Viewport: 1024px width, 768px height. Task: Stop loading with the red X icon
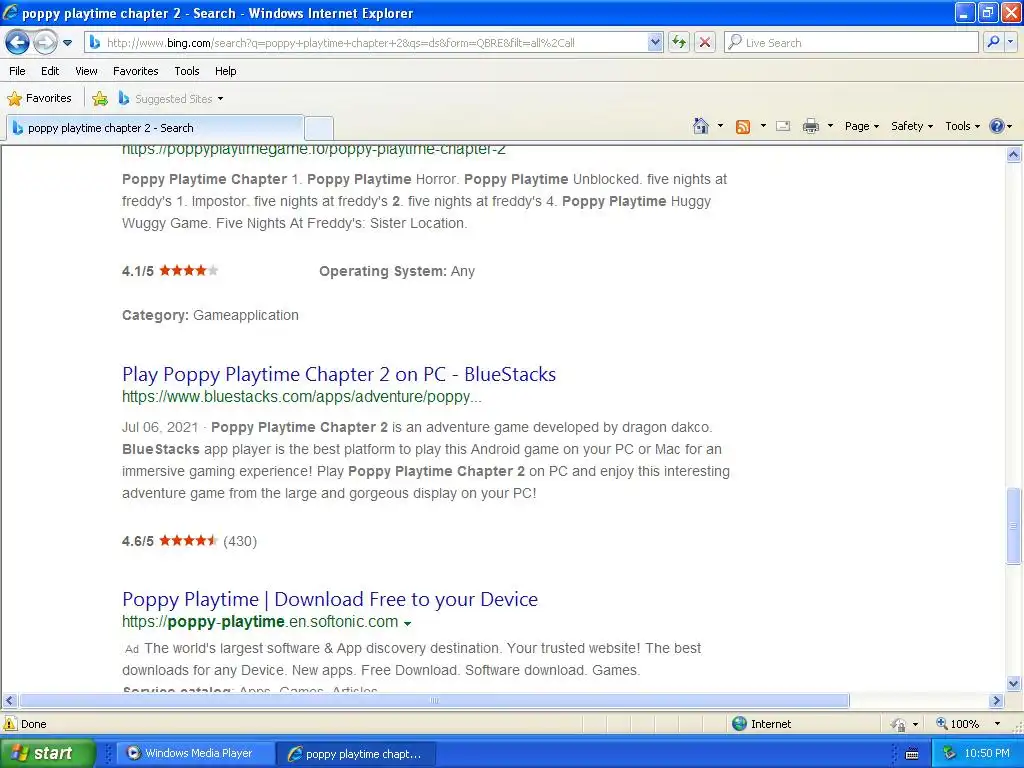[705, 43]
